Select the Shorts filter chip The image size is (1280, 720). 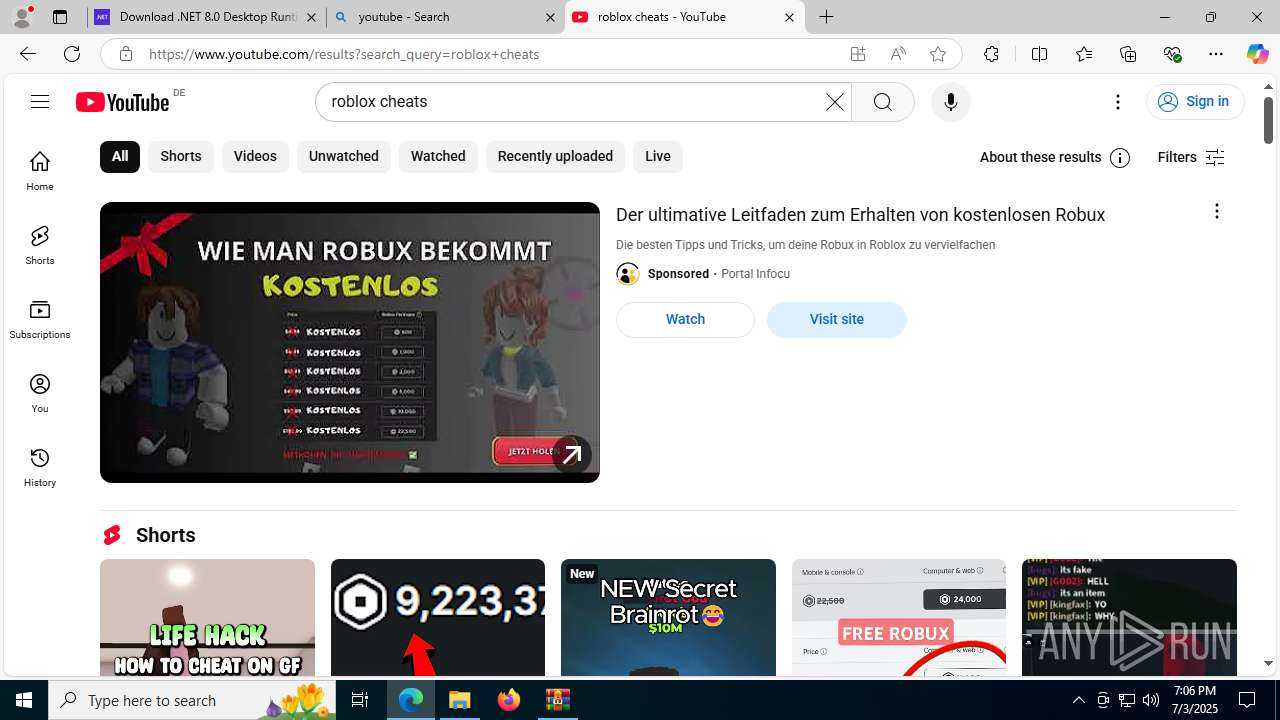[181, 157]
